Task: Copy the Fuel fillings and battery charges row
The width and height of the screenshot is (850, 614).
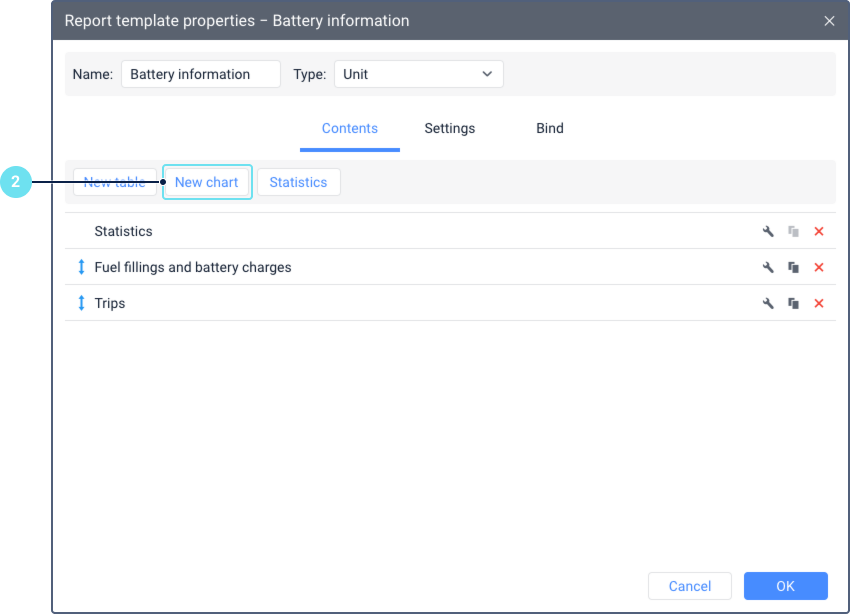Action: point(793,268)
